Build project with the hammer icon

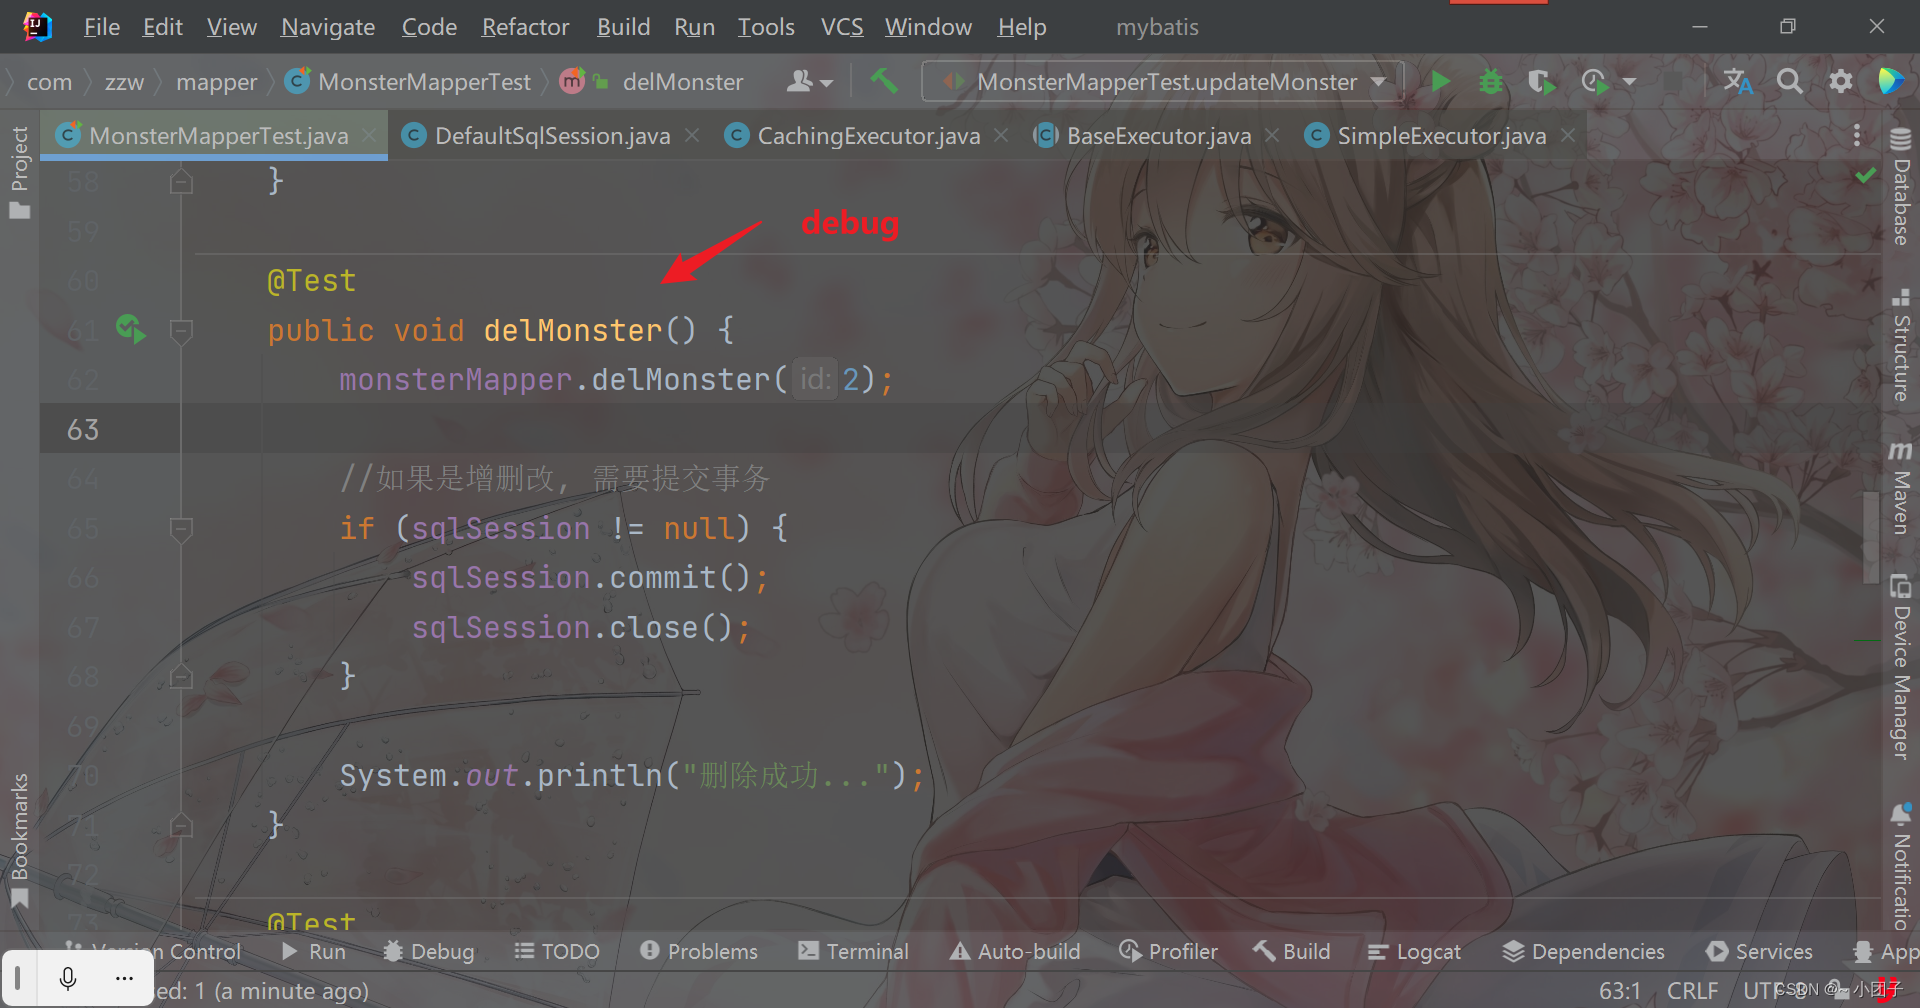point(884,81)
